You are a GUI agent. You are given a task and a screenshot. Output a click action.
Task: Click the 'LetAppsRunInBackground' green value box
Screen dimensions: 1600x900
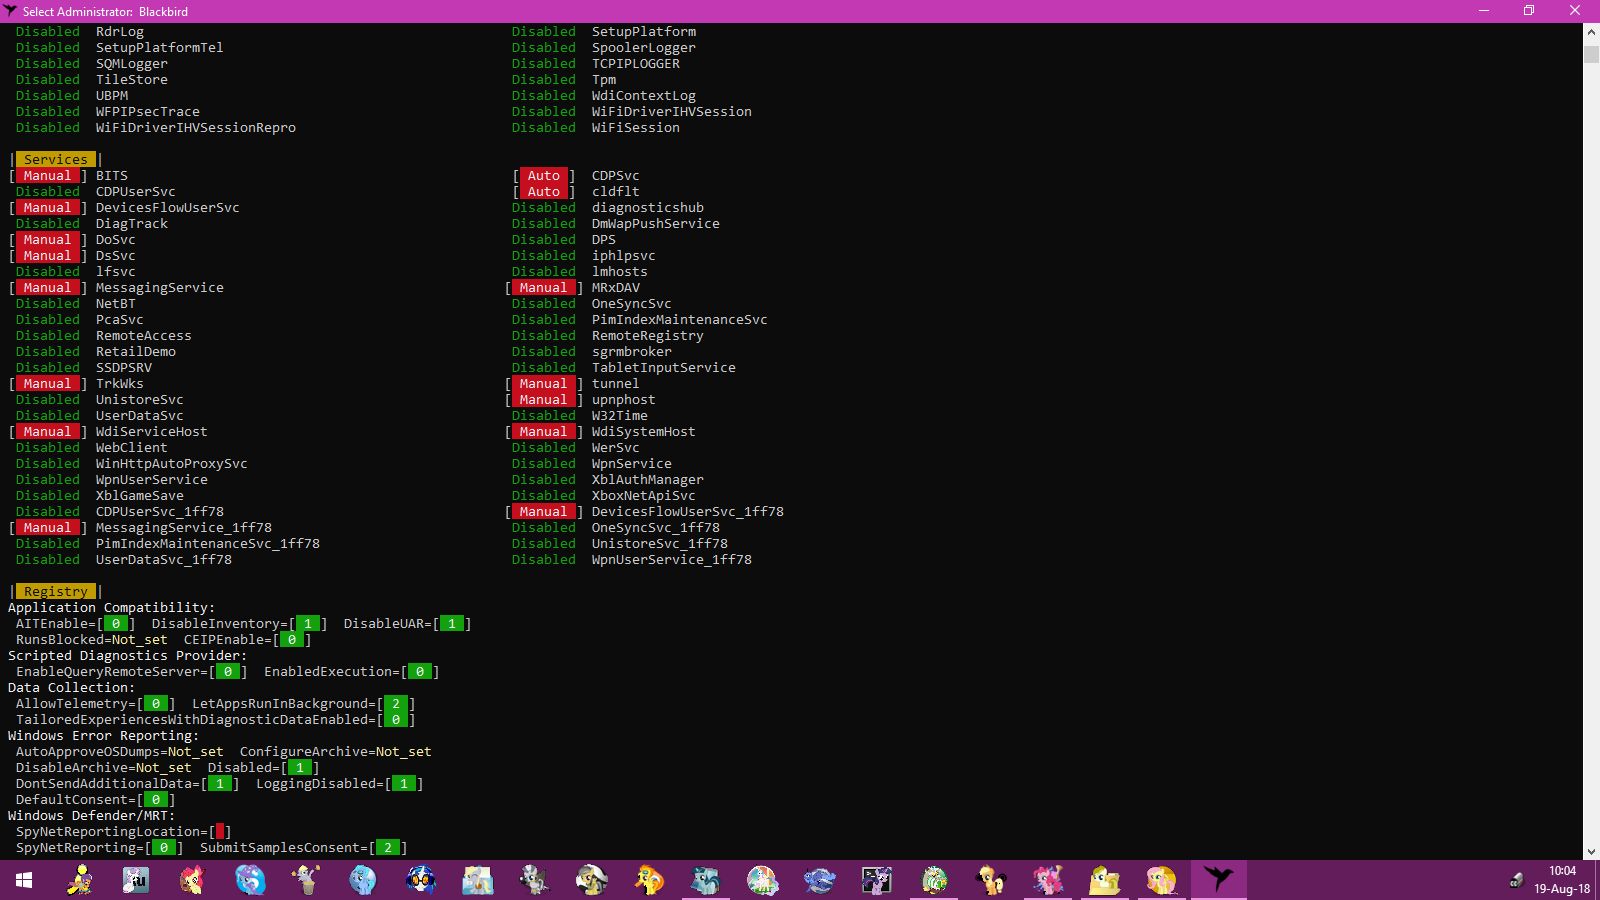coord(396,703)
